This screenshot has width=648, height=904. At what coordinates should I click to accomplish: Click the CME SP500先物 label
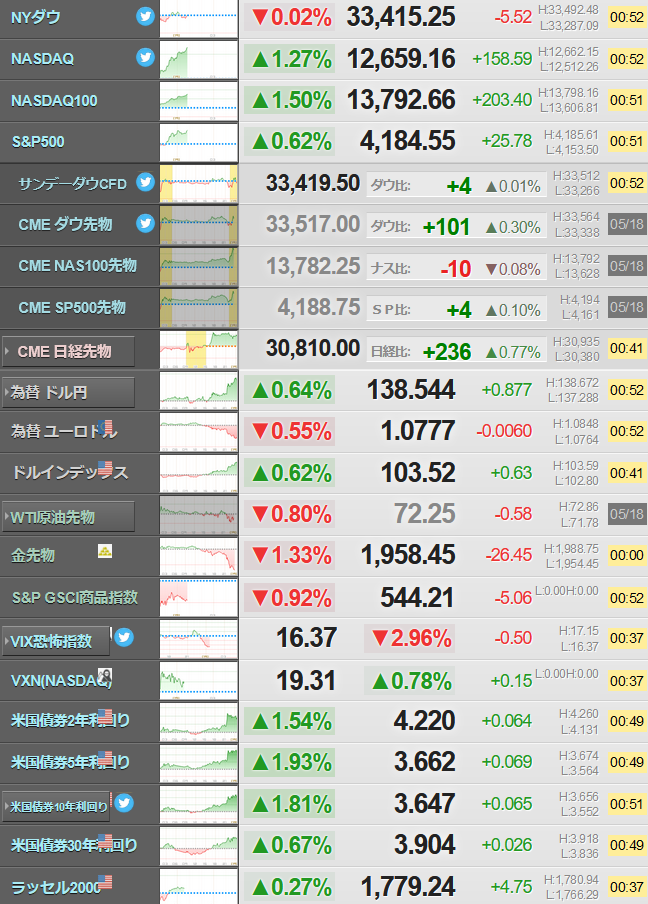point(72,307)
